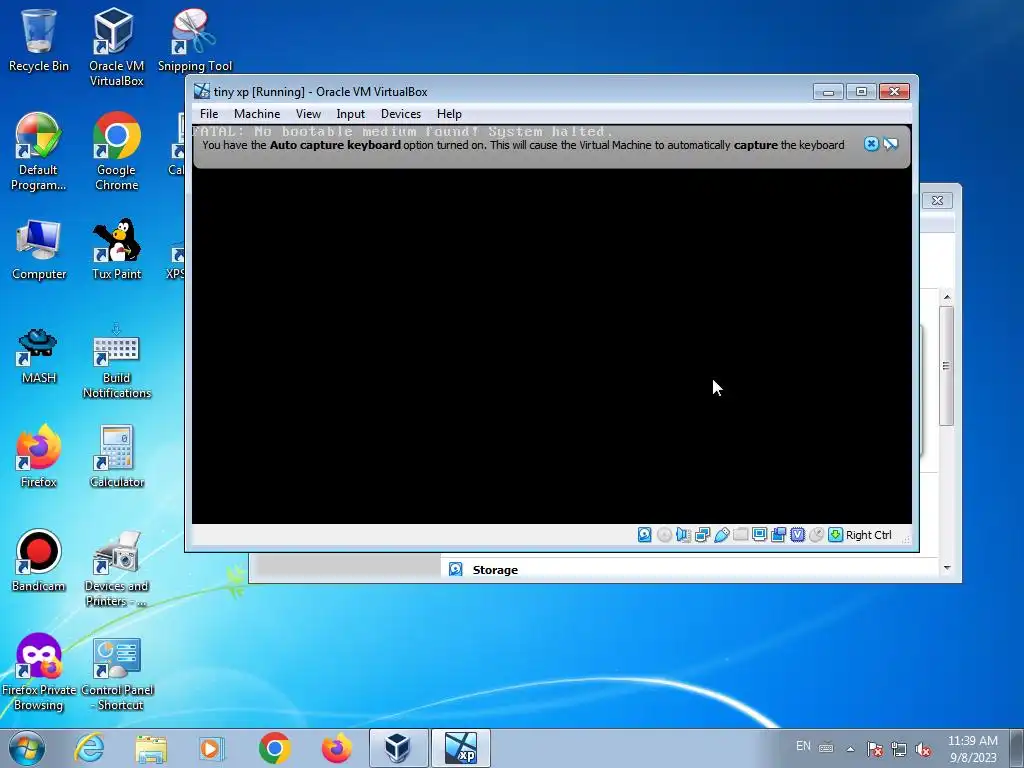Click the Storage disk icon in Manager window
The width and height of the screenshot is (1024, 768).
click(x=456, y=569)
